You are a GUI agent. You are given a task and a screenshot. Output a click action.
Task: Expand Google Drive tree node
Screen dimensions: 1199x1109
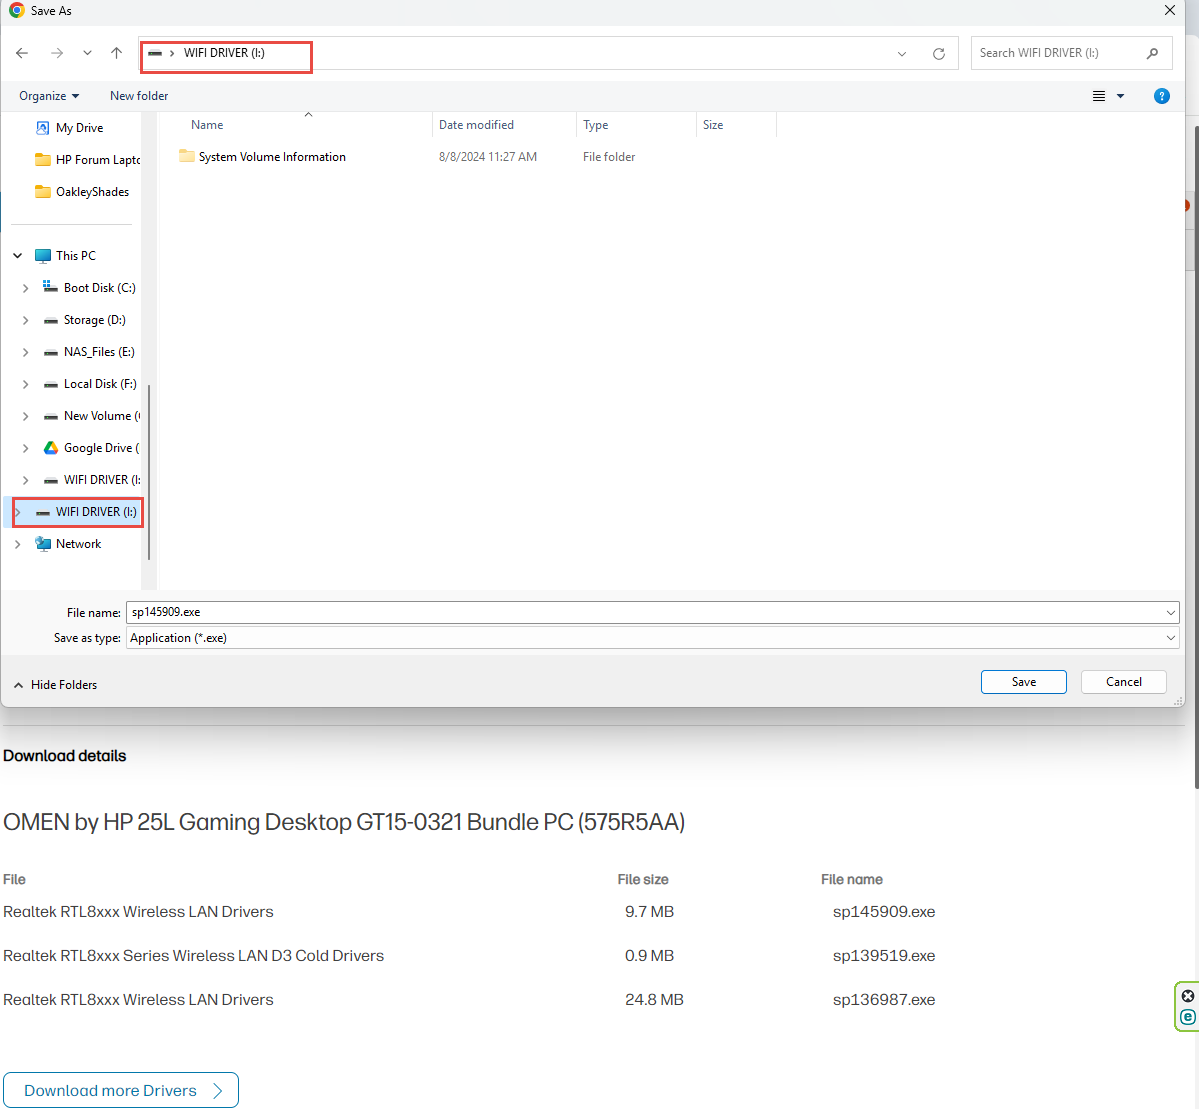[x=25, y=448]
